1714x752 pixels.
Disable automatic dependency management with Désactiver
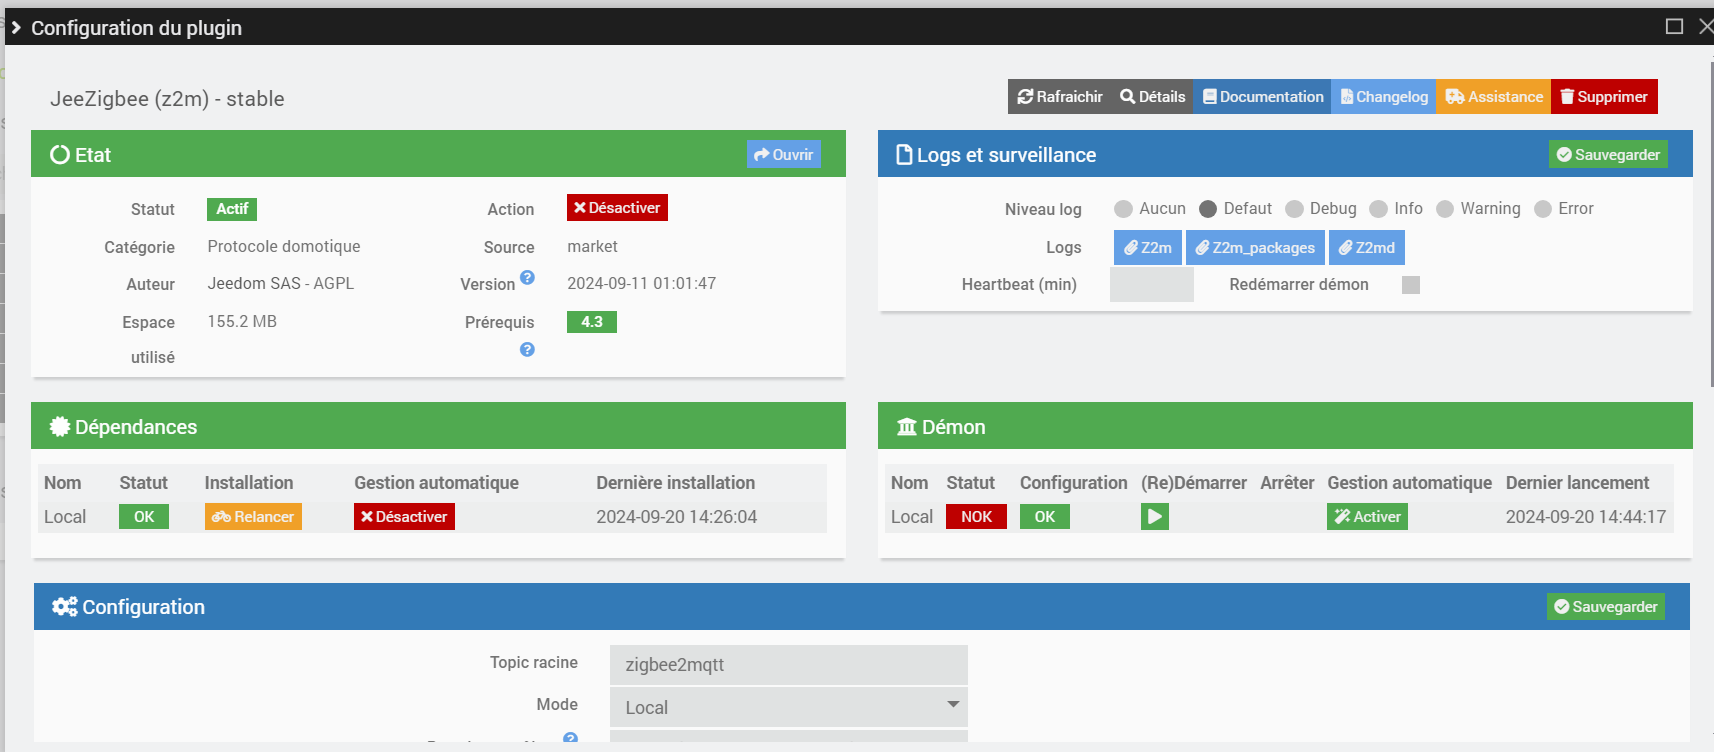click(x=404, y=517)
